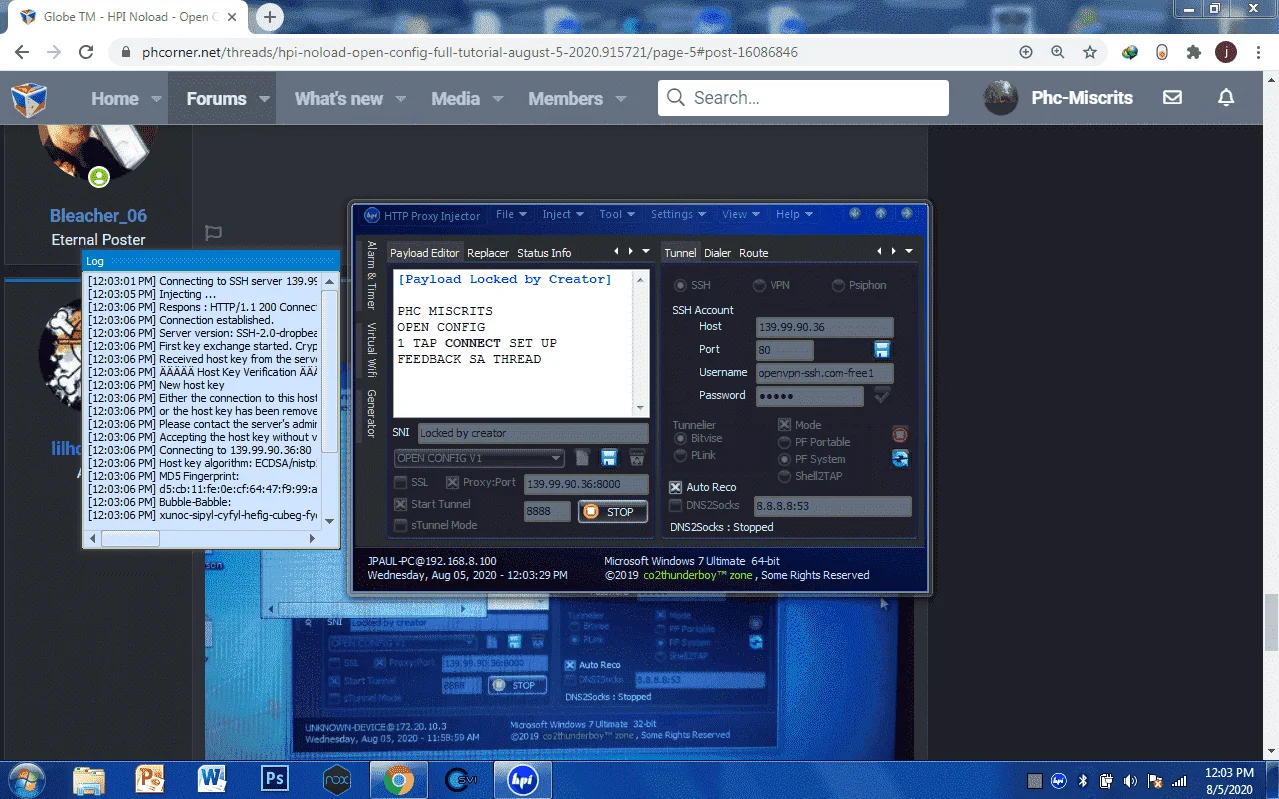The image size is (1279, 799).
Task: Click the blue refresh arrows icon beside PF System
Action: pos(900,458)
